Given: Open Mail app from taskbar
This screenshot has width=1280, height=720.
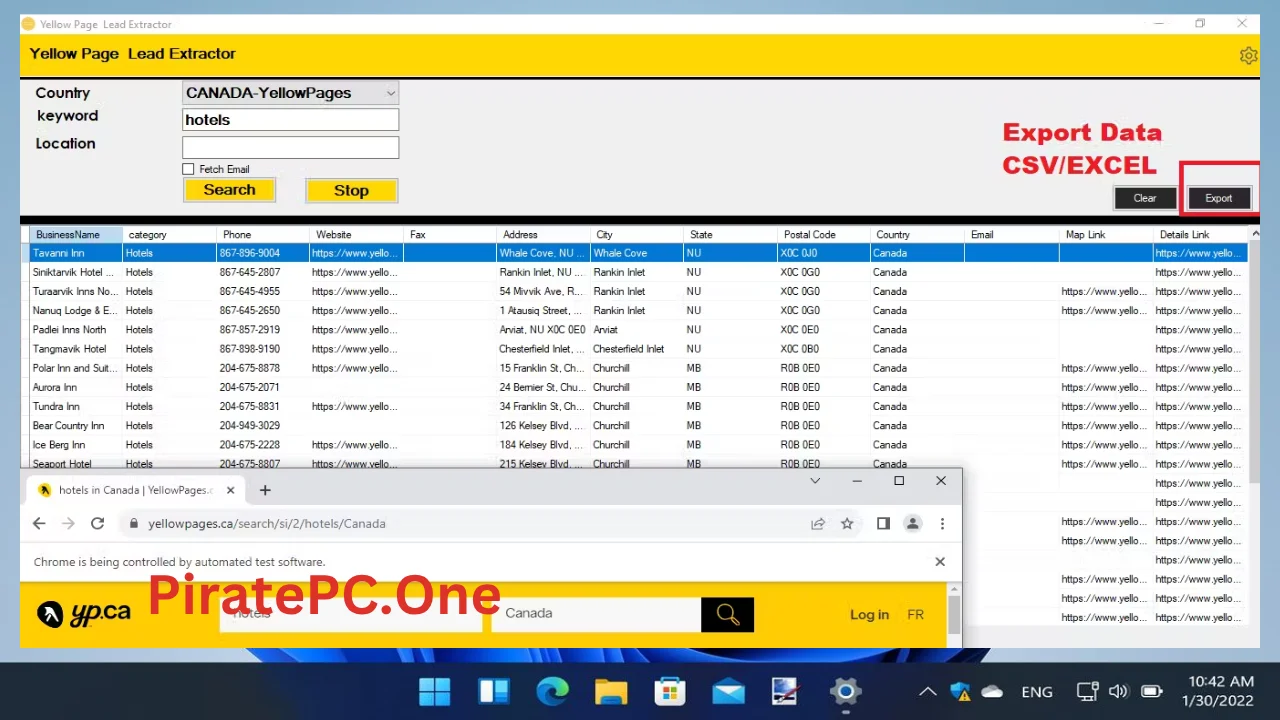Looking at the screenshot, I should [x=728, y=692].
